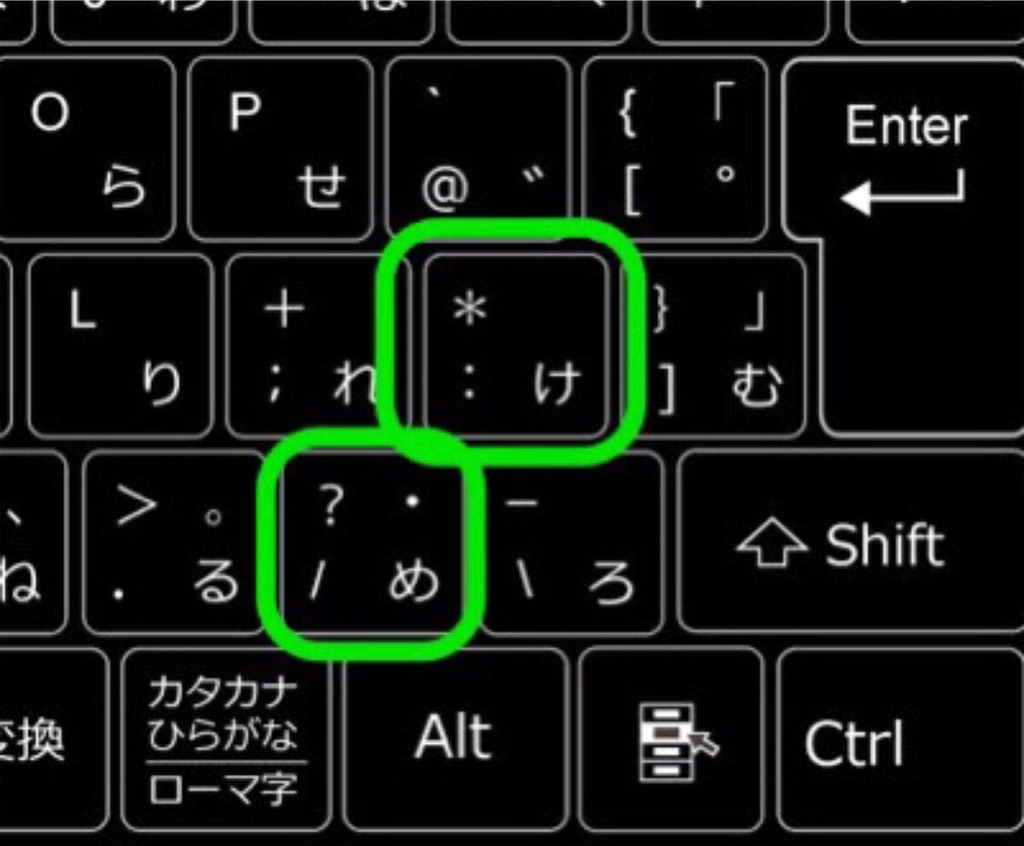Click the highlighted slash question め key
1024x846 pixels.
(372, 543)
